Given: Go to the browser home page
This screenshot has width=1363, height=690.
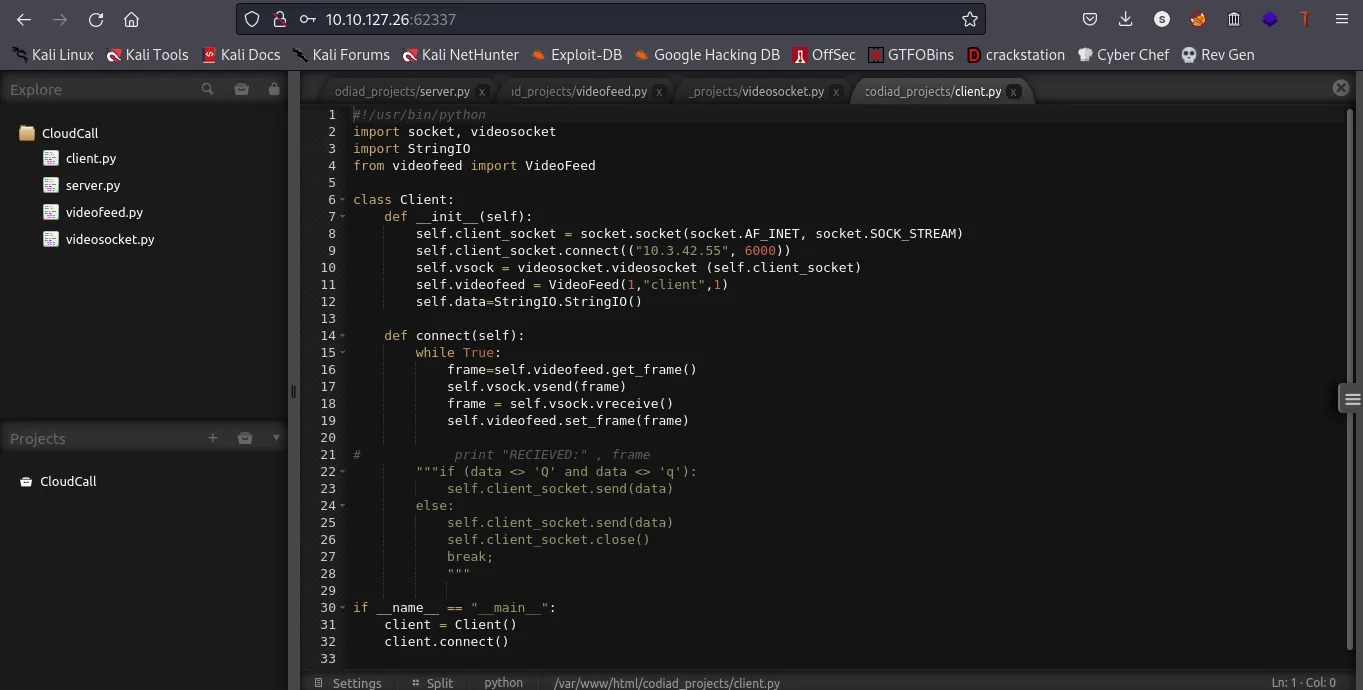Looking at the screenshot, I should pos(131,19).
